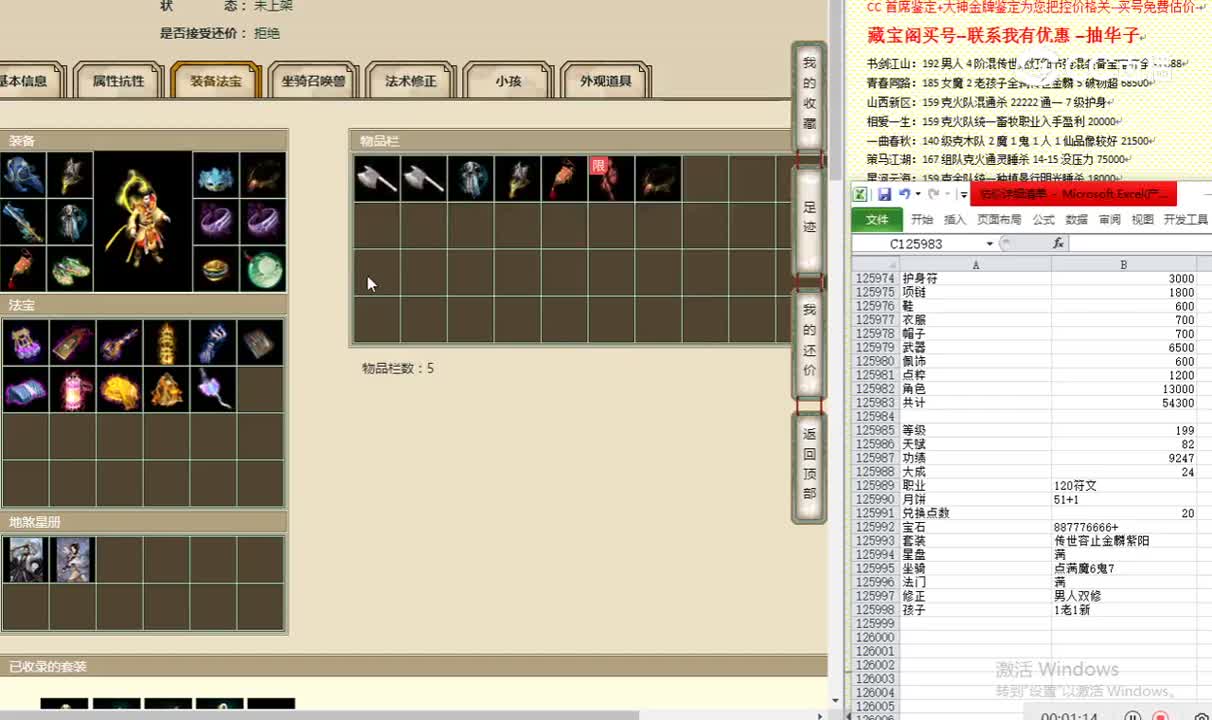Click the Excel undo arrow

(x=904, y=194)
